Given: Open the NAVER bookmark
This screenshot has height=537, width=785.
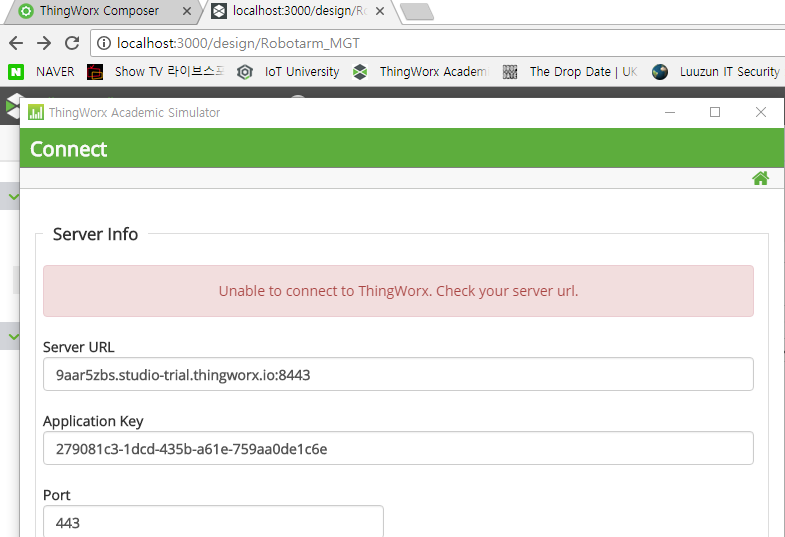Looking at the screenshot, I should (42, 72).
